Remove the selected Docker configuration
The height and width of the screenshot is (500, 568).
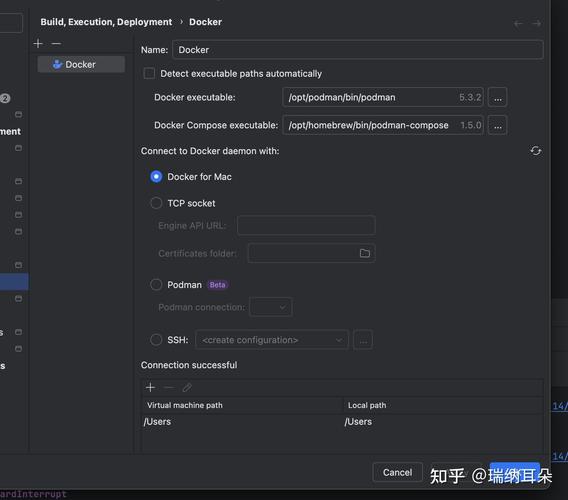pos(56,43)
